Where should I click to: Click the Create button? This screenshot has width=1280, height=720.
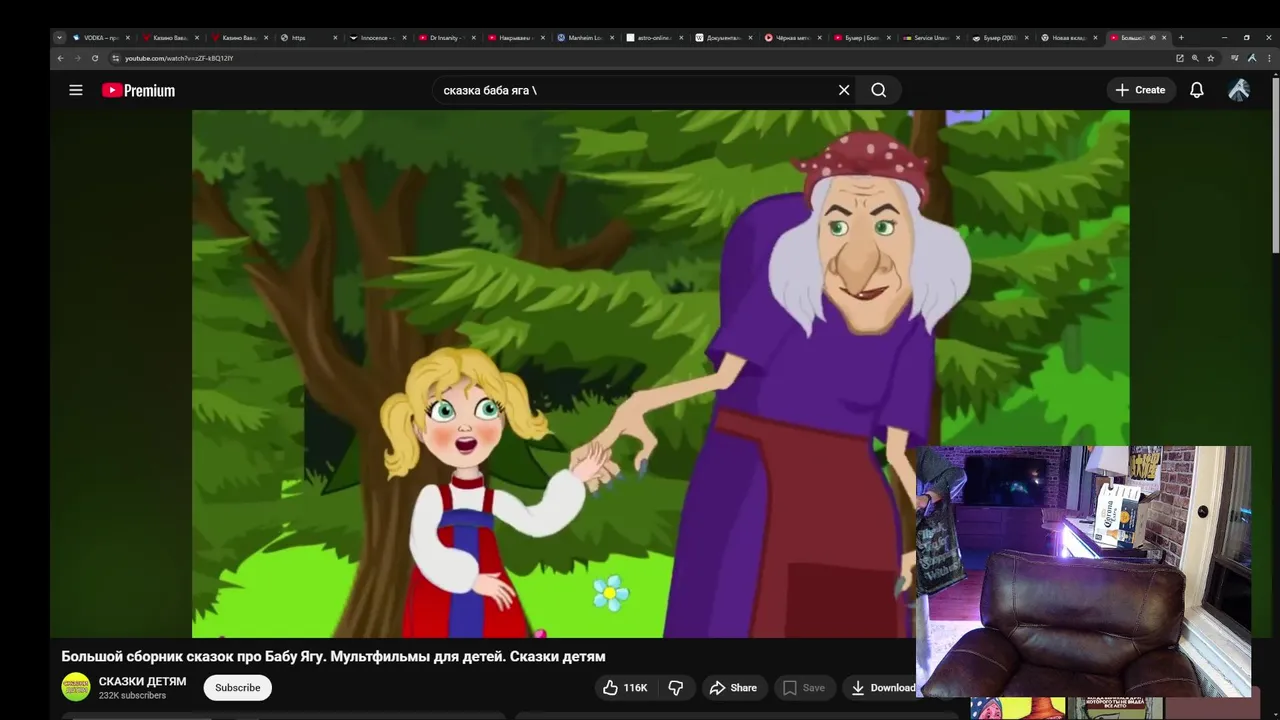click(x=1141, y=90)
